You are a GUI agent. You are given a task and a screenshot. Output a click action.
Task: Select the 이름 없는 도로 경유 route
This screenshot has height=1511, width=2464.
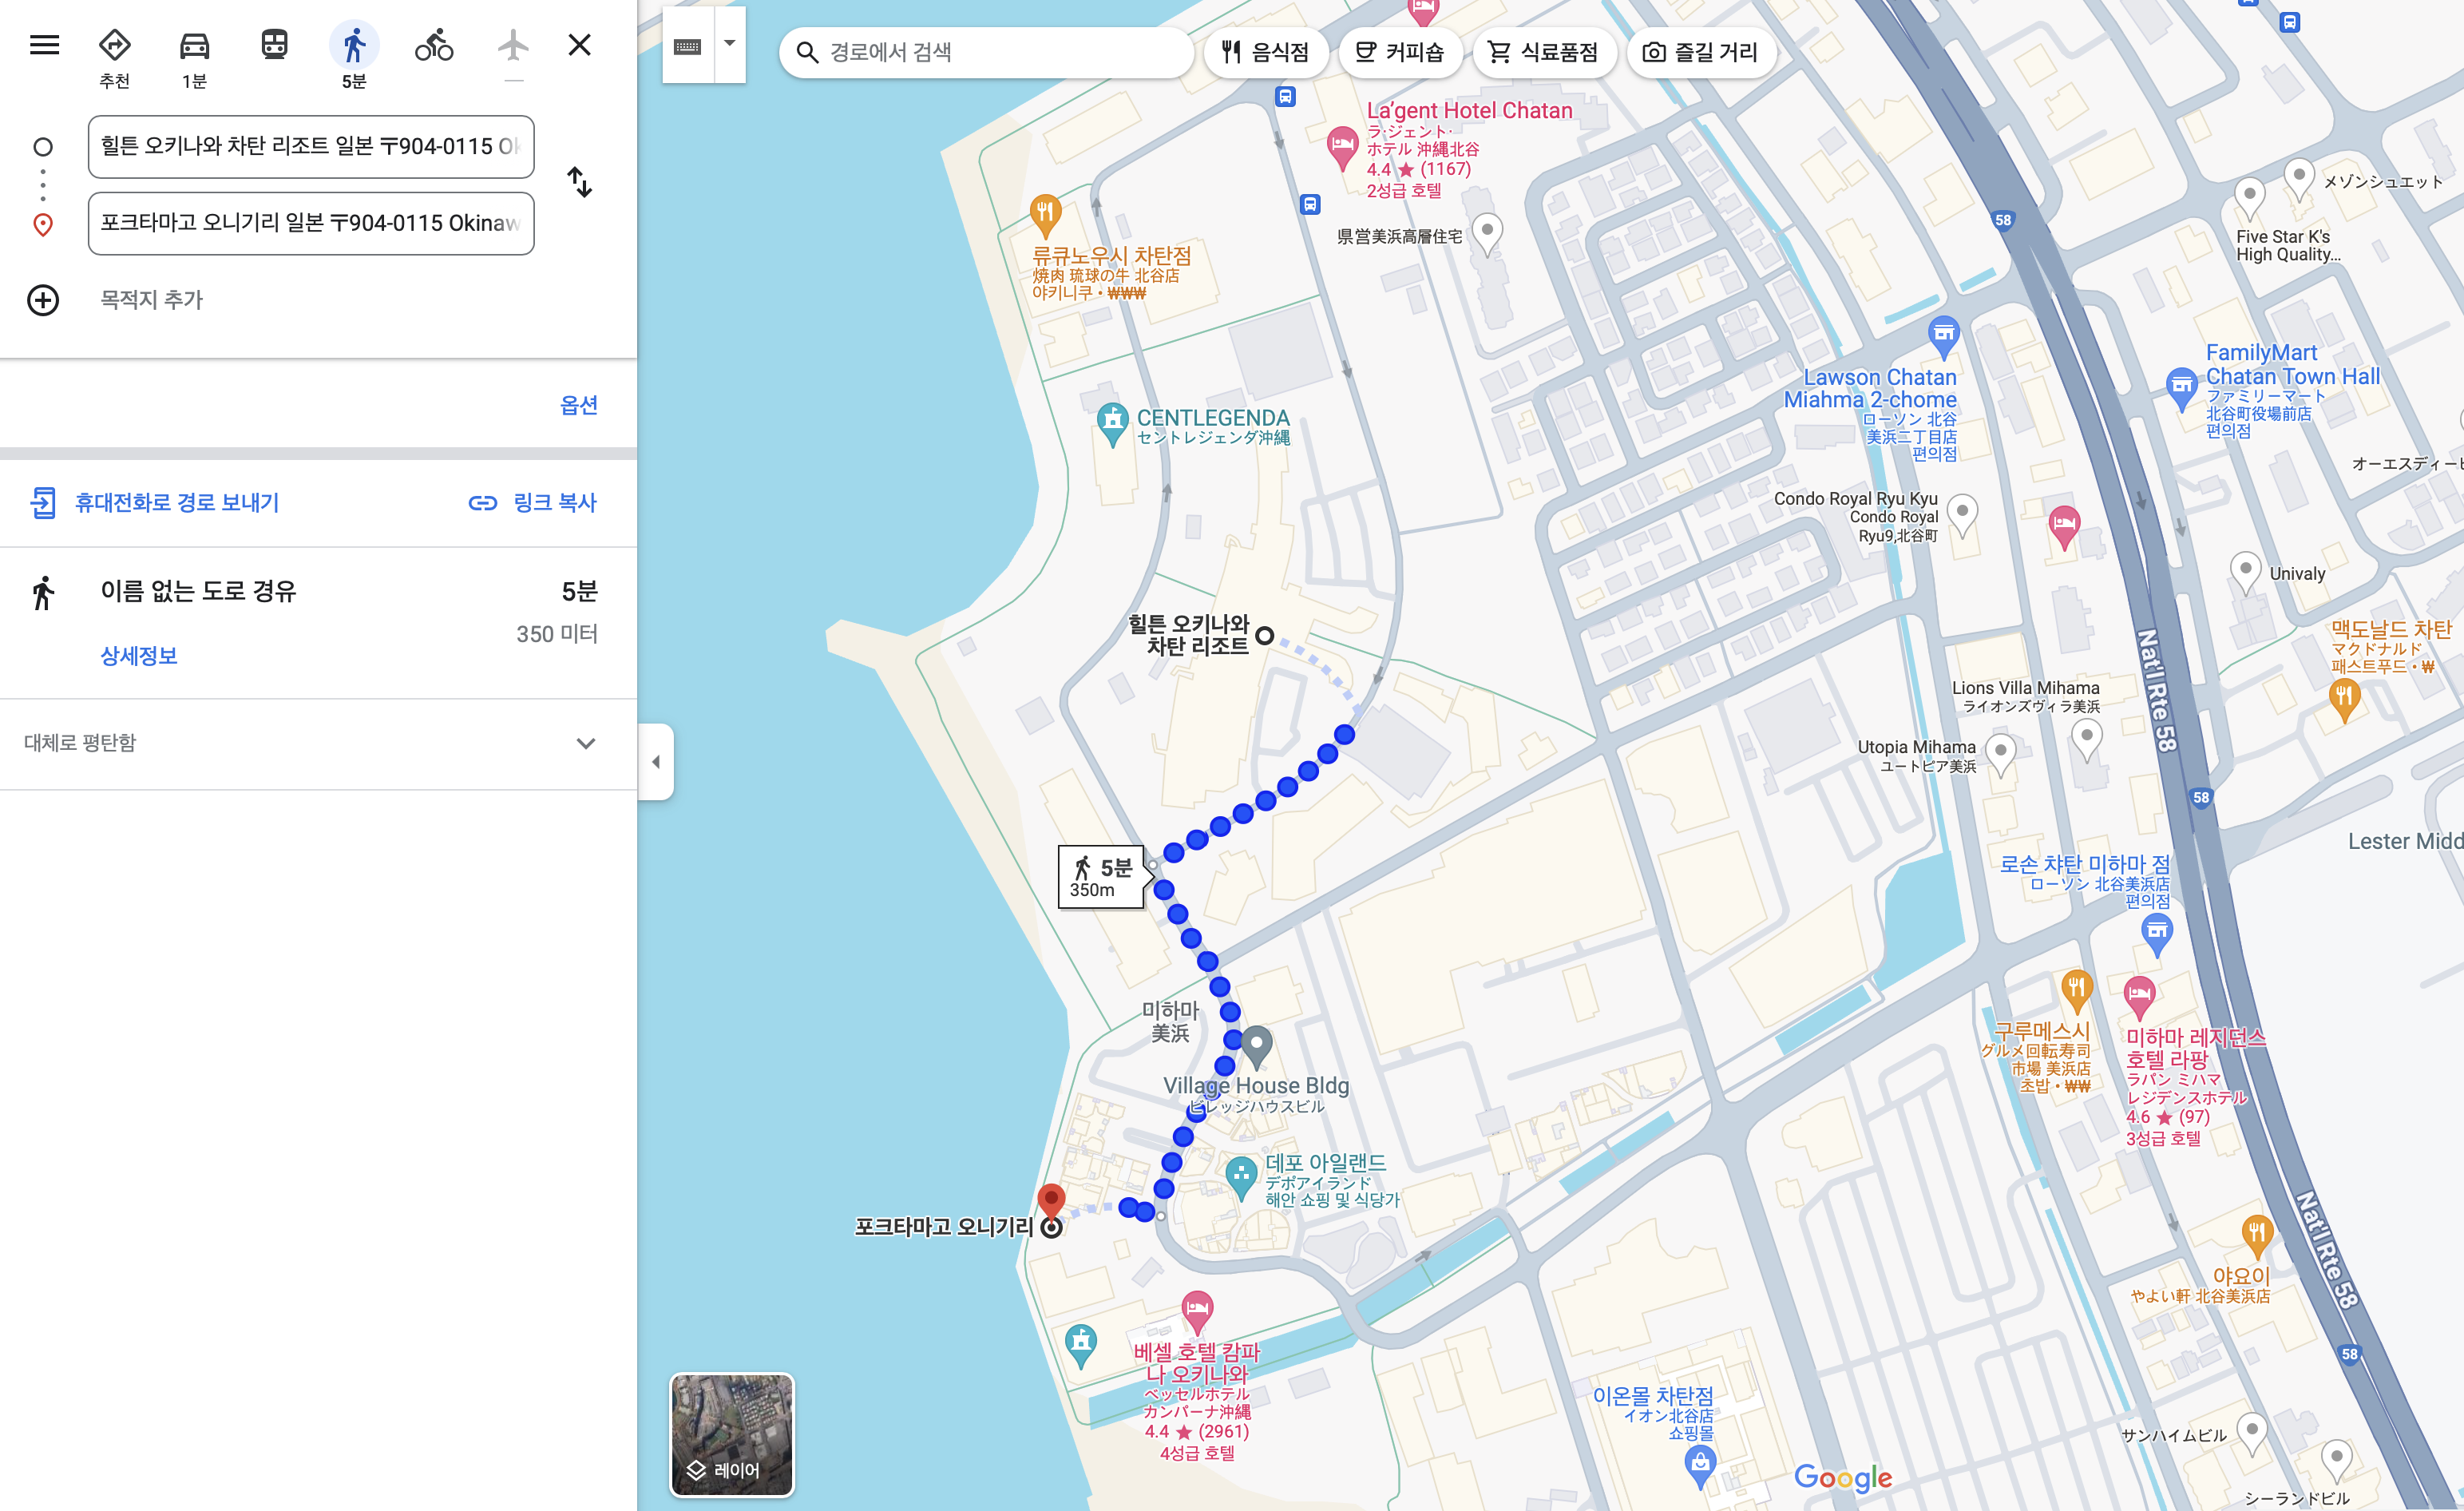(318, 622)
